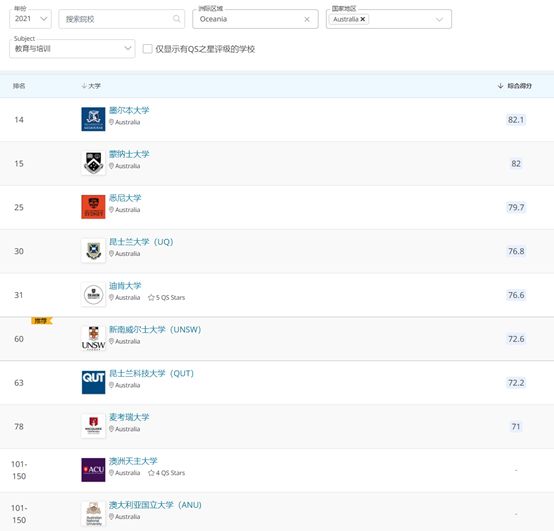
Task: Expand the country filter dropdown arrow
Action: click(439, 19)
